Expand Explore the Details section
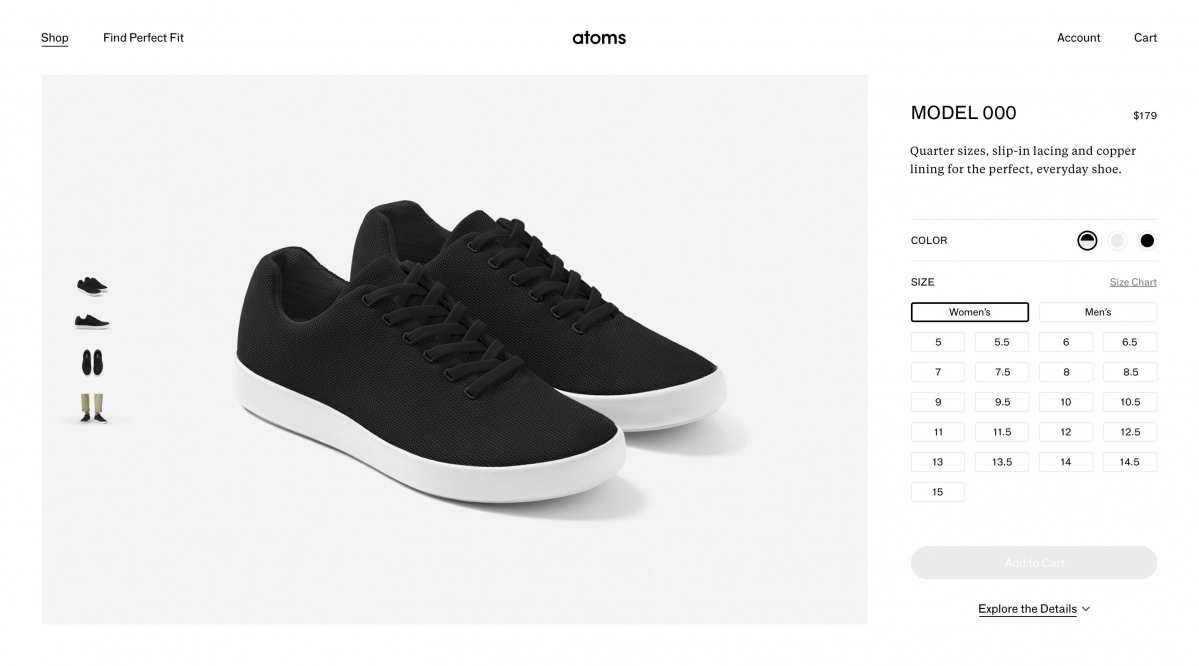 click(x=1027, y=609)
